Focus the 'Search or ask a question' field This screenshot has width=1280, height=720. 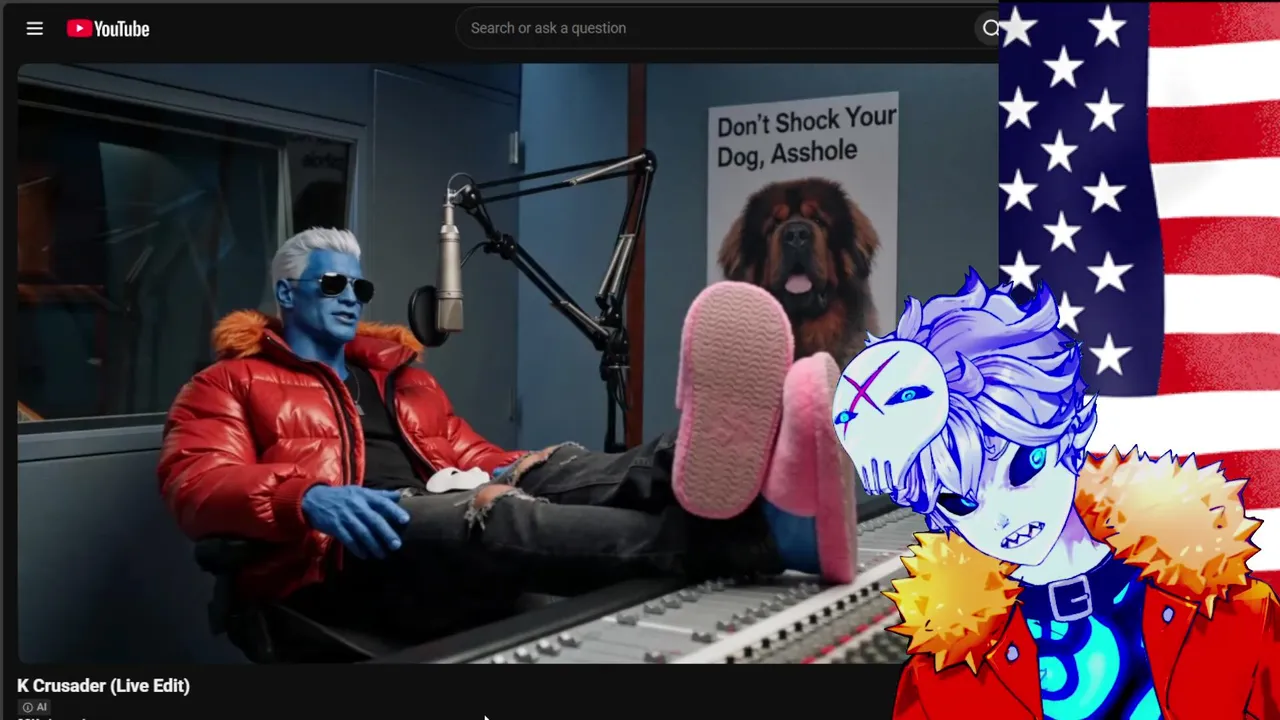715,28
